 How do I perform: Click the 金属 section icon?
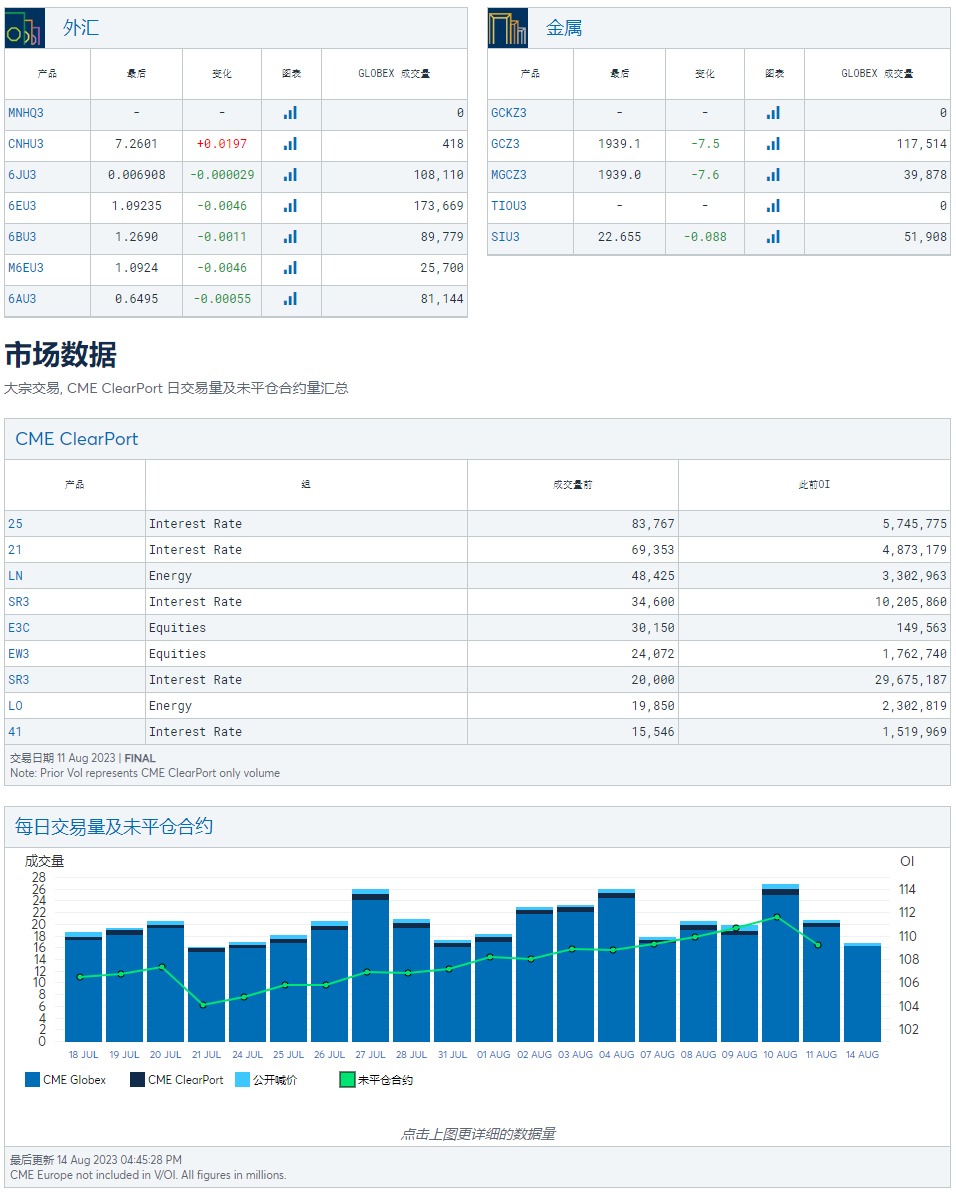point(508,28)
